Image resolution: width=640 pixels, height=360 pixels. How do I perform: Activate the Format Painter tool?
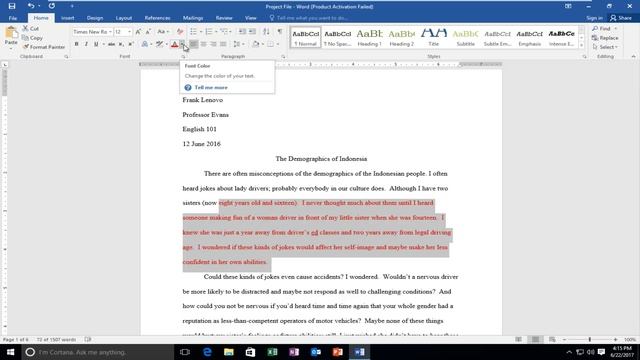[x=44, y=47]
